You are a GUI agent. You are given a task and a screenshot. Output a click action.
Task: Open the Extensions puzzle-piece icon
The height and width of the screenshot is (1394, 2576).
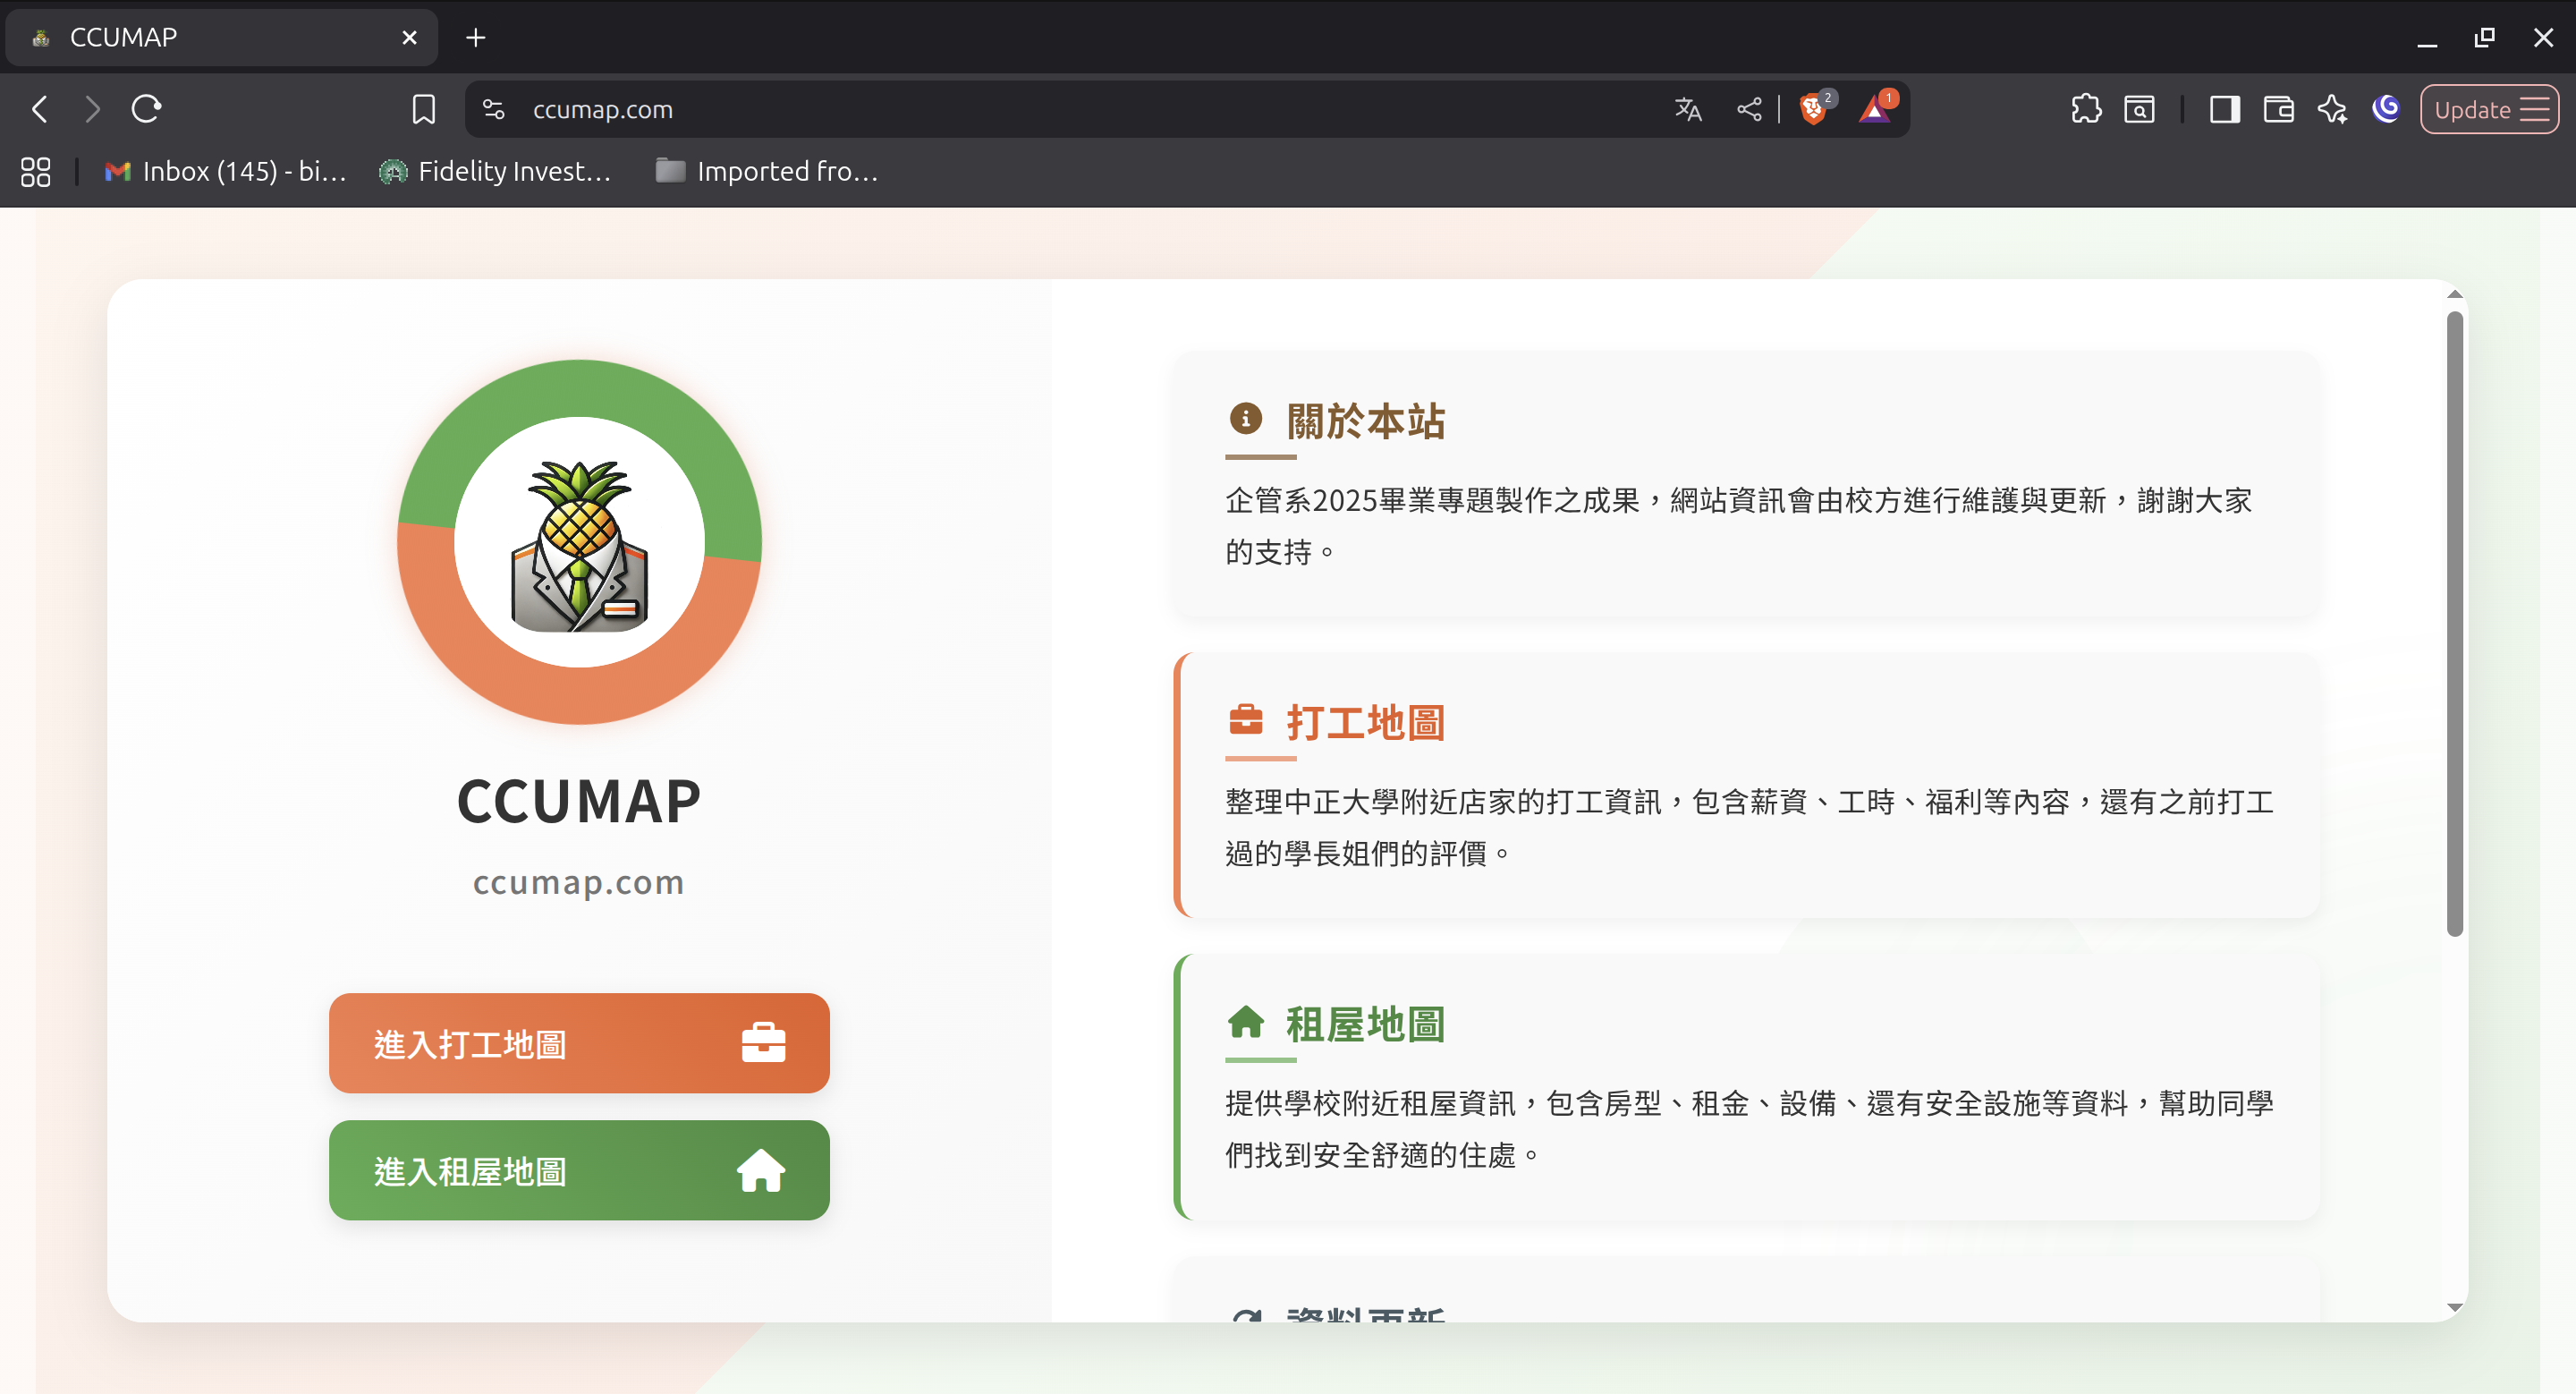(2086, 109)
